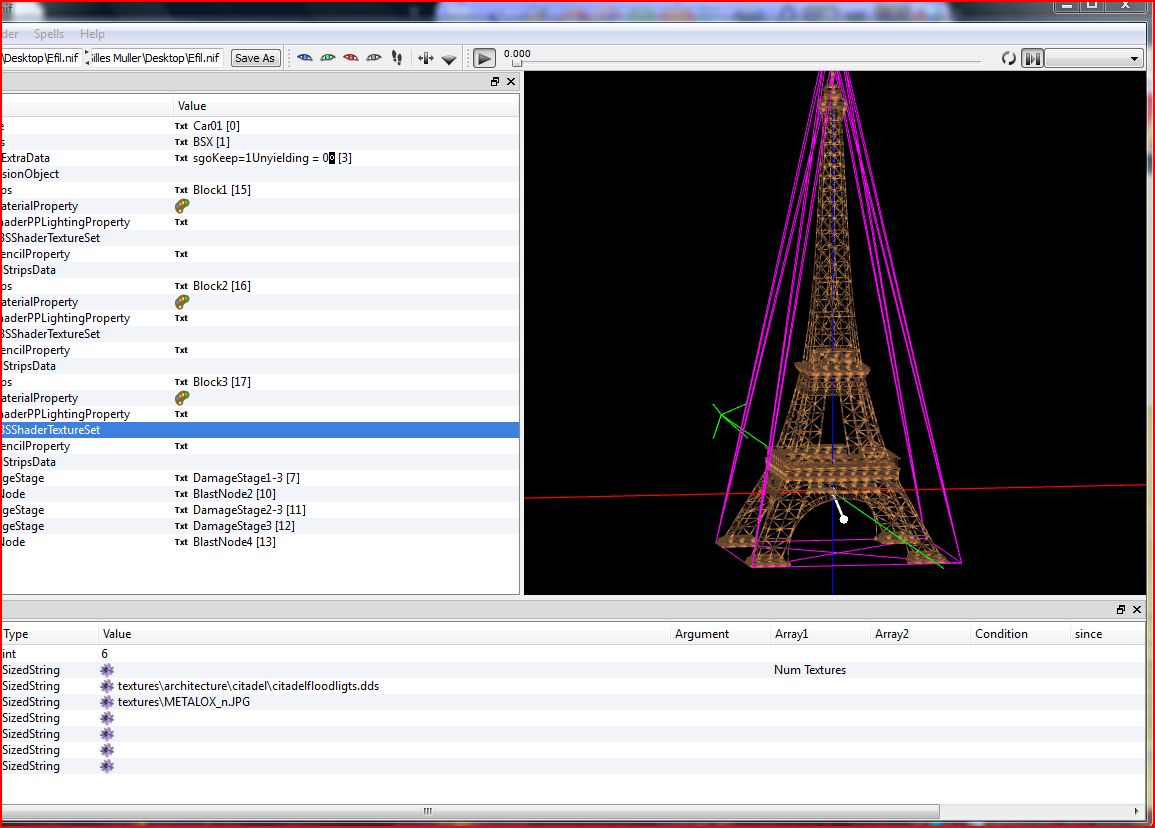
Task: Click the bottom horizontal scrollbar thumb
Action: coord(470,811)
